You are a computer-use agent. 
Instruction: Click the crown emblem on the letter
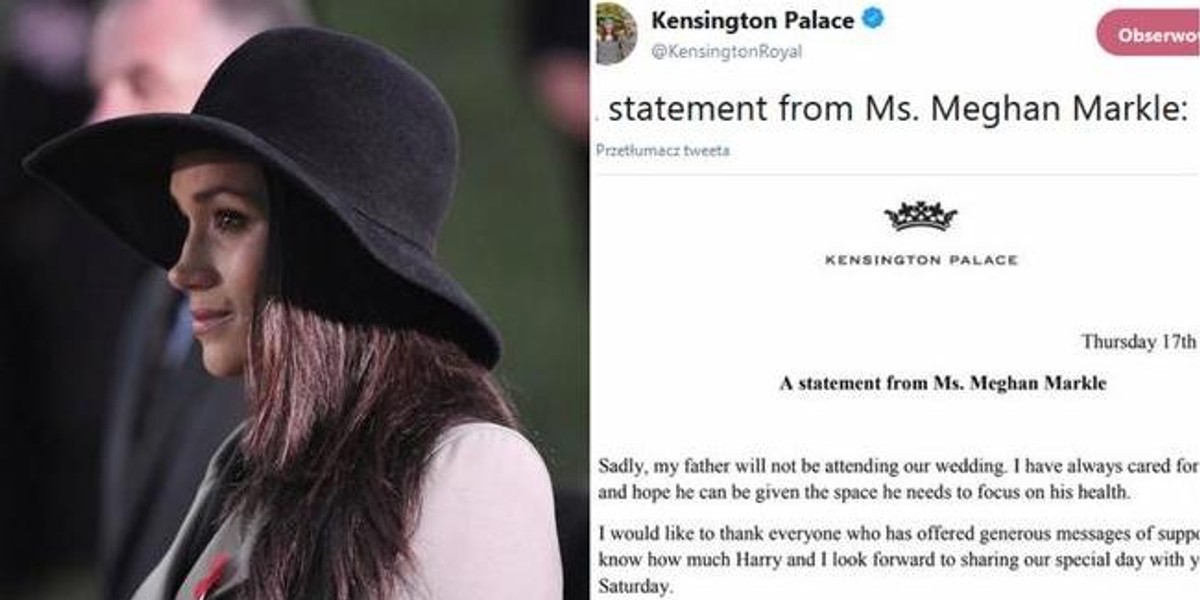921,216
